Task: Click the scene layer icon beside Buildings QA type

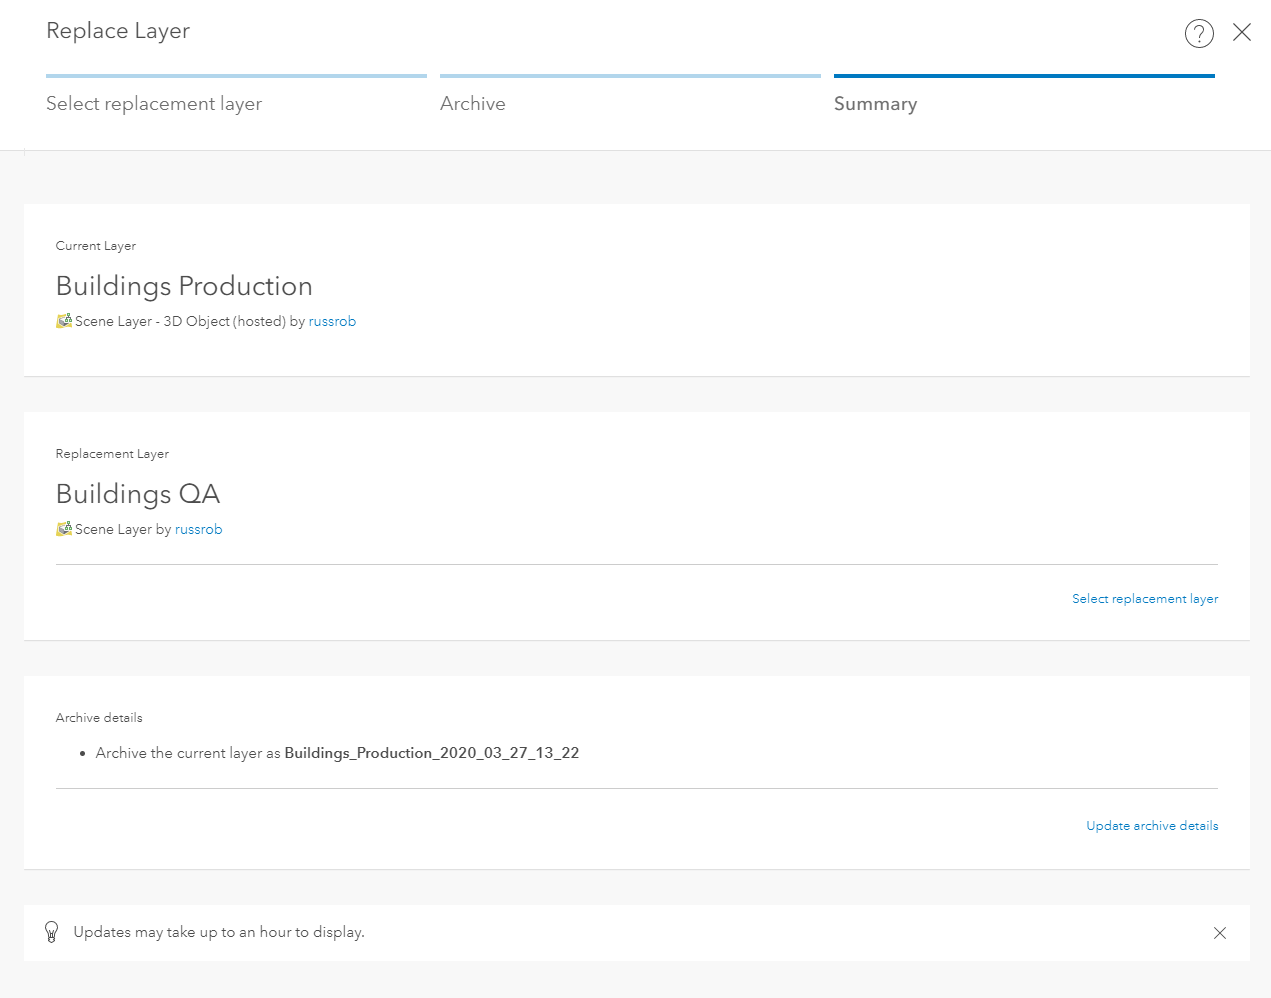Action: tap(64, 529)
